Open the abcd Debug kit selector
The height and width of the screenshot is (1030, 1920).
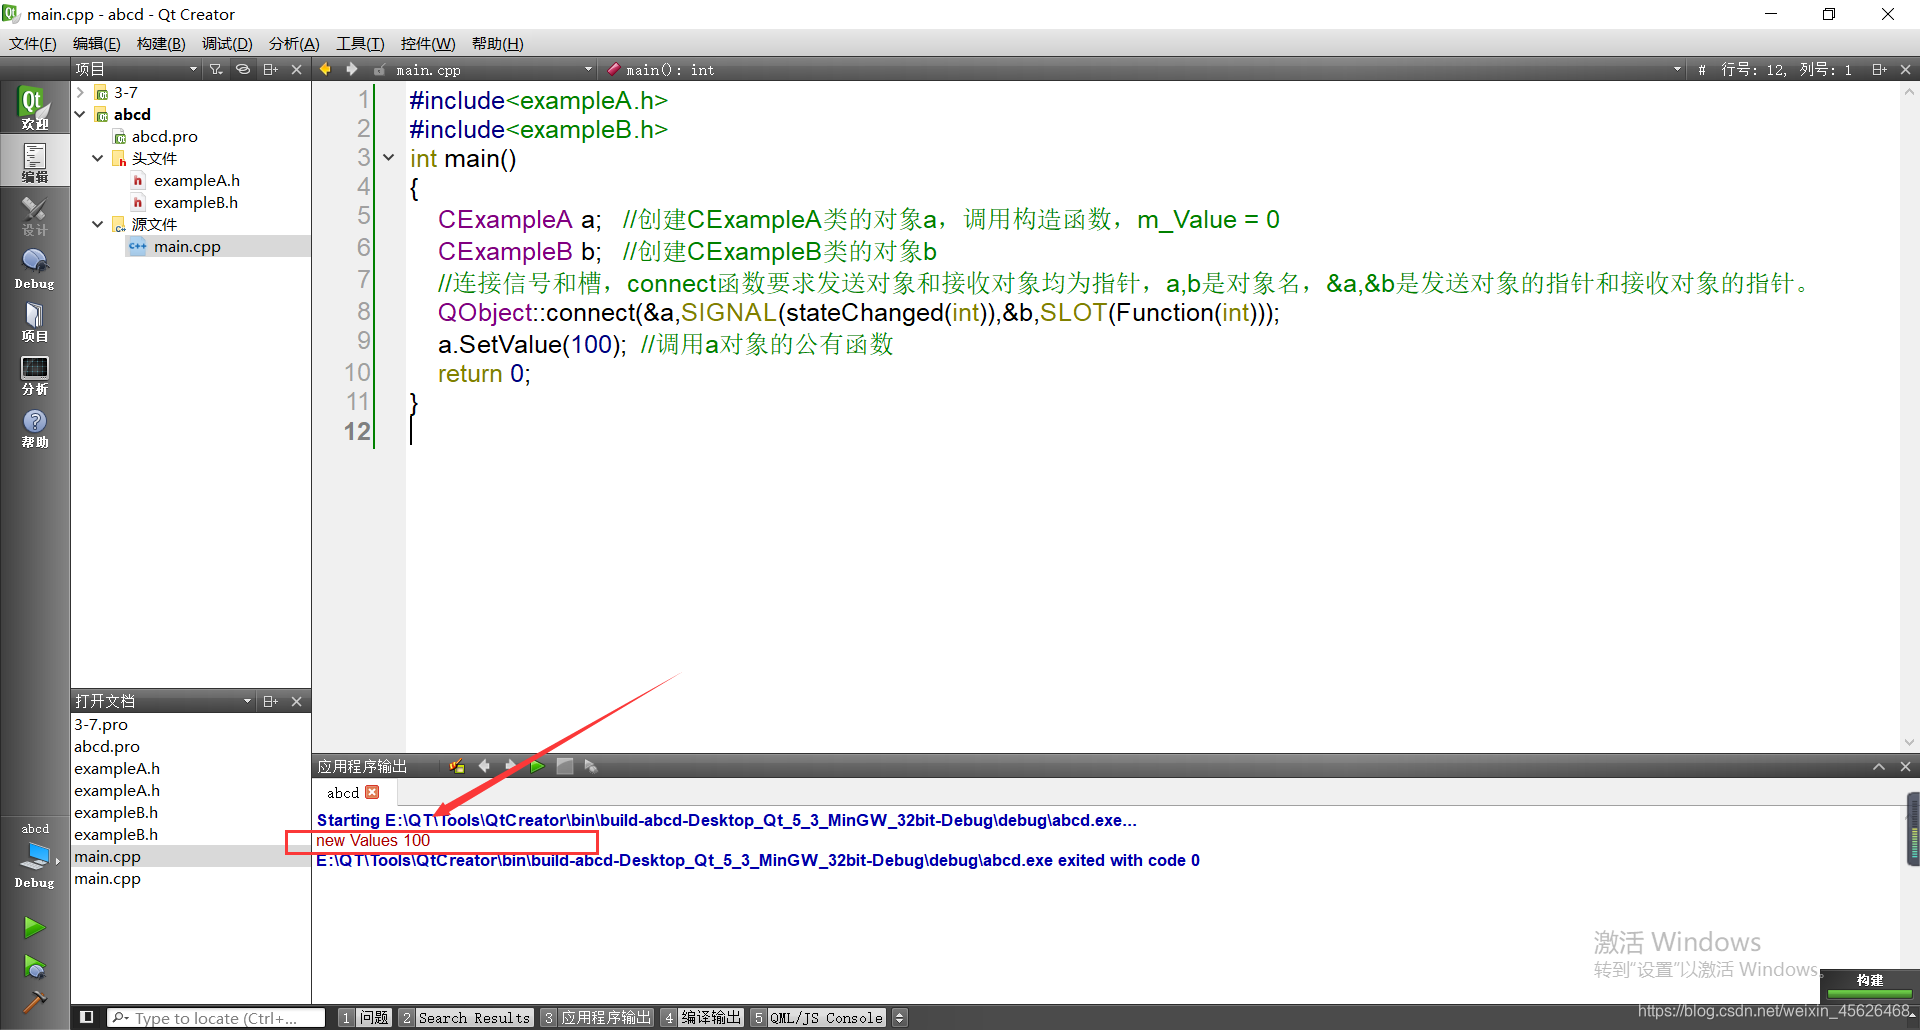[x=34, y=855]
